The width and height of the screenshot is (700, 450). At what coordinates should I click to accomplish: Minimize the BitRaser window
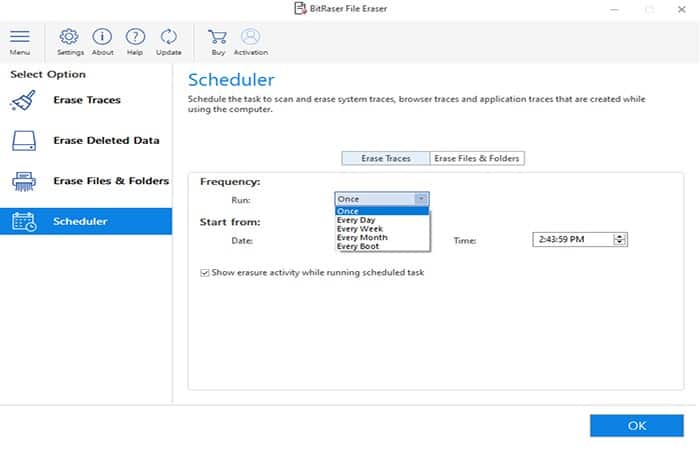[x=615, y=9]
